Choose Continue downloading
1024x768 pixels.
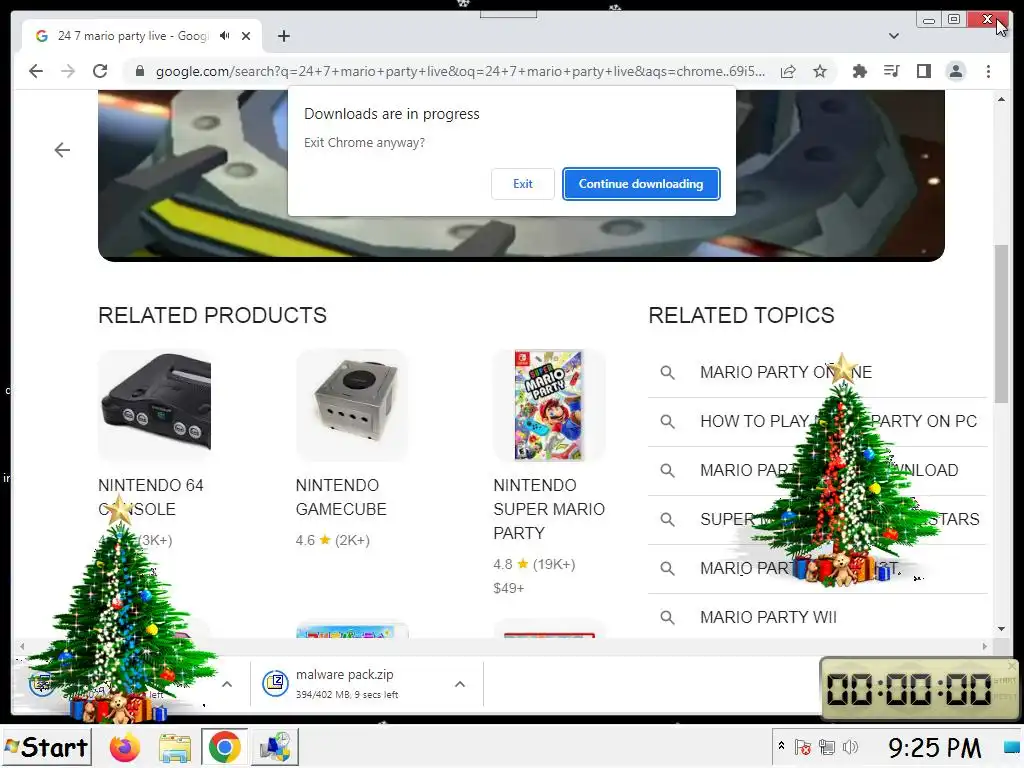click(x=641, y=184)
